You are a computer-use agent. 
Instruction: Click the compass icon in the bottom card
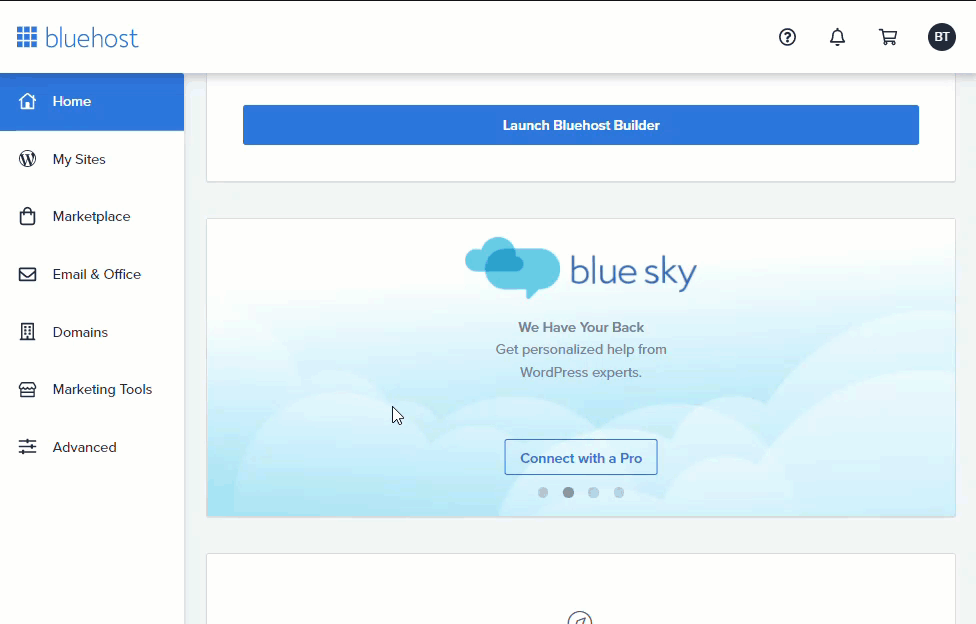point(580,618)
